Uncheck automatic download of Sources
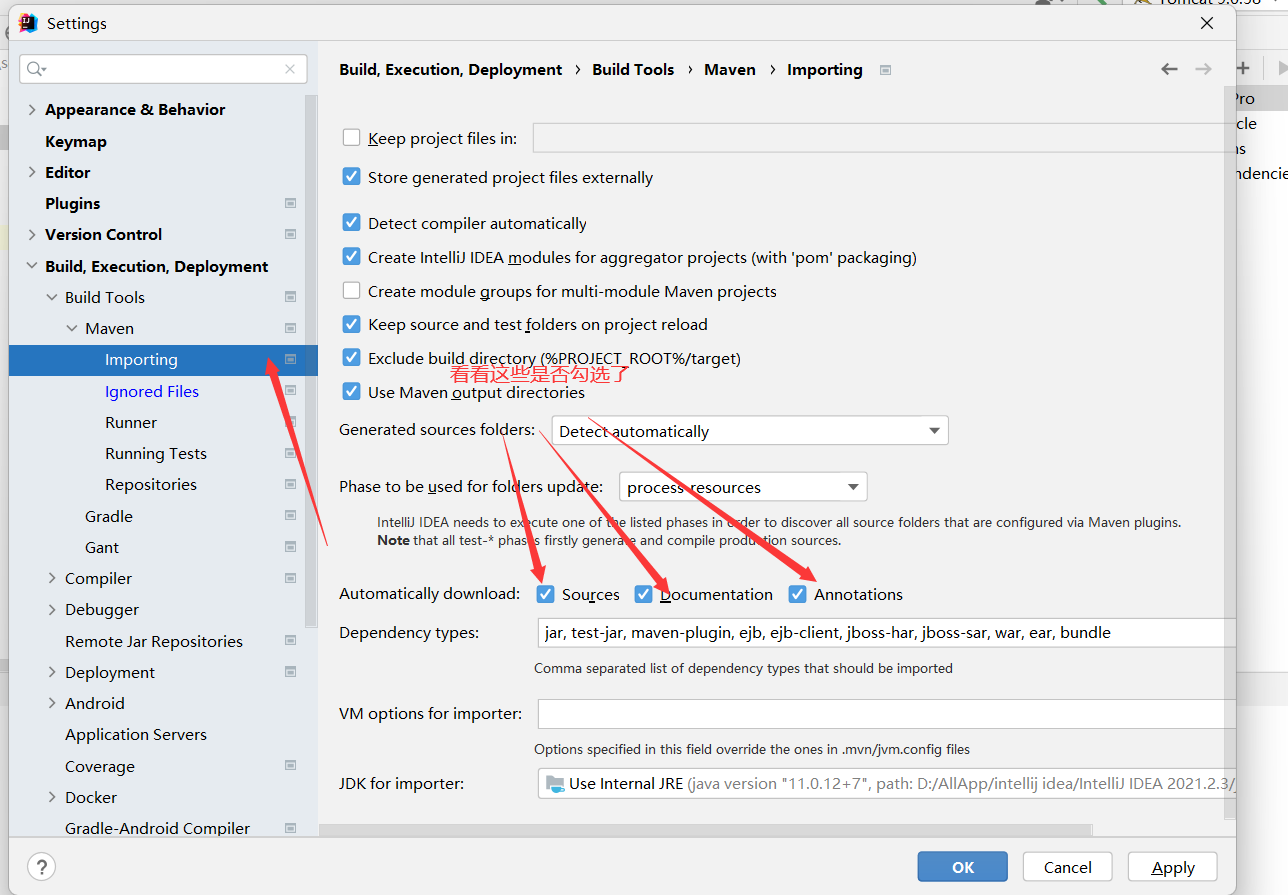This screenshot has width=1288, height=895. [545, 594]
